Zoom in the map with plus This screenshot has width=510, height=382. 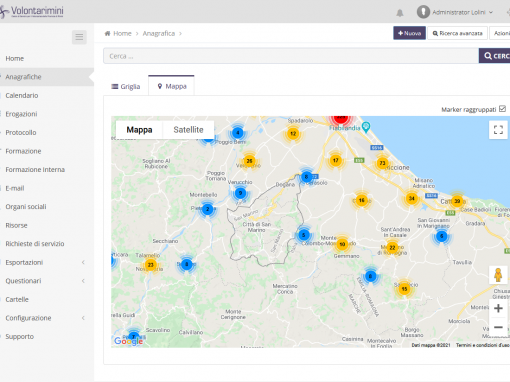(498, 308)
